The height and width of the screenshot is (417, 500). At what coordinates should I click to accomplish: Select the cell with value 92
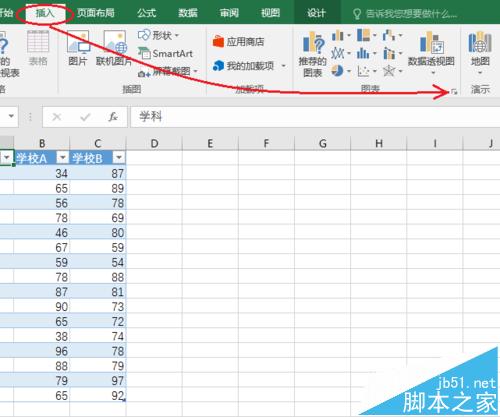pos(98,395)
